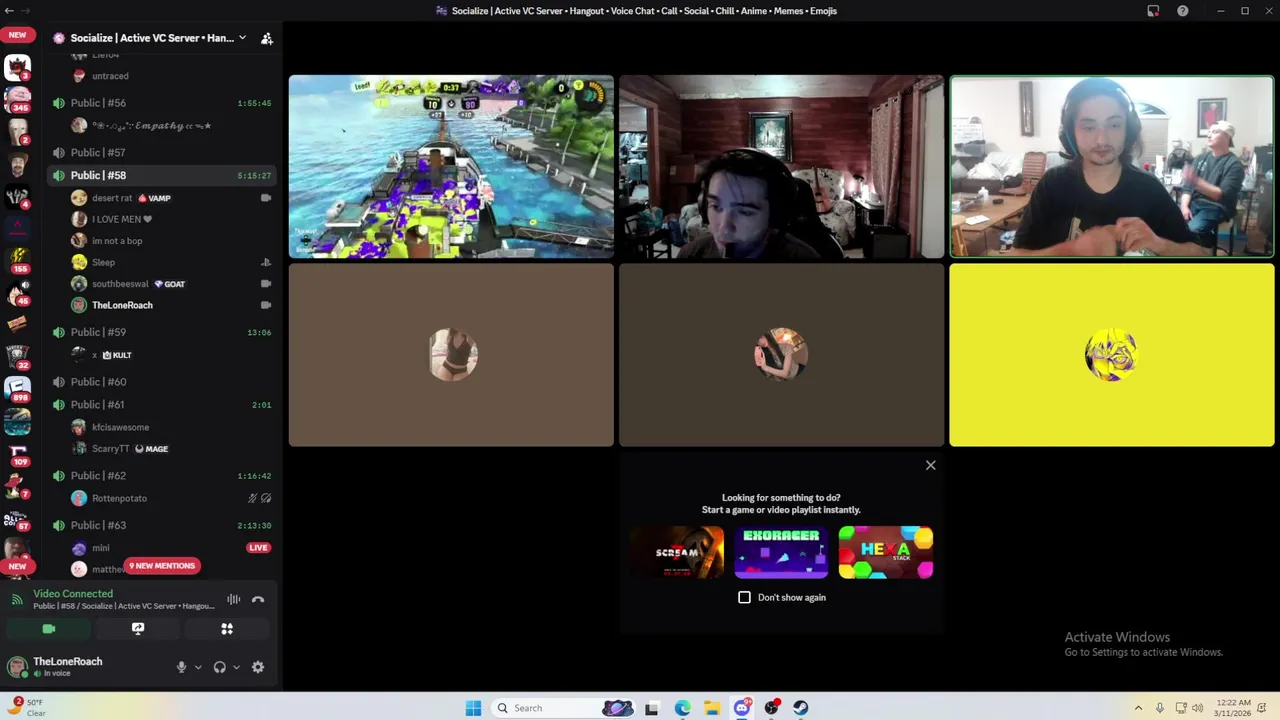This screenshot has width=1280, height=720.
Task: Show hidden system tray icons
Action: coord(1138,708)
